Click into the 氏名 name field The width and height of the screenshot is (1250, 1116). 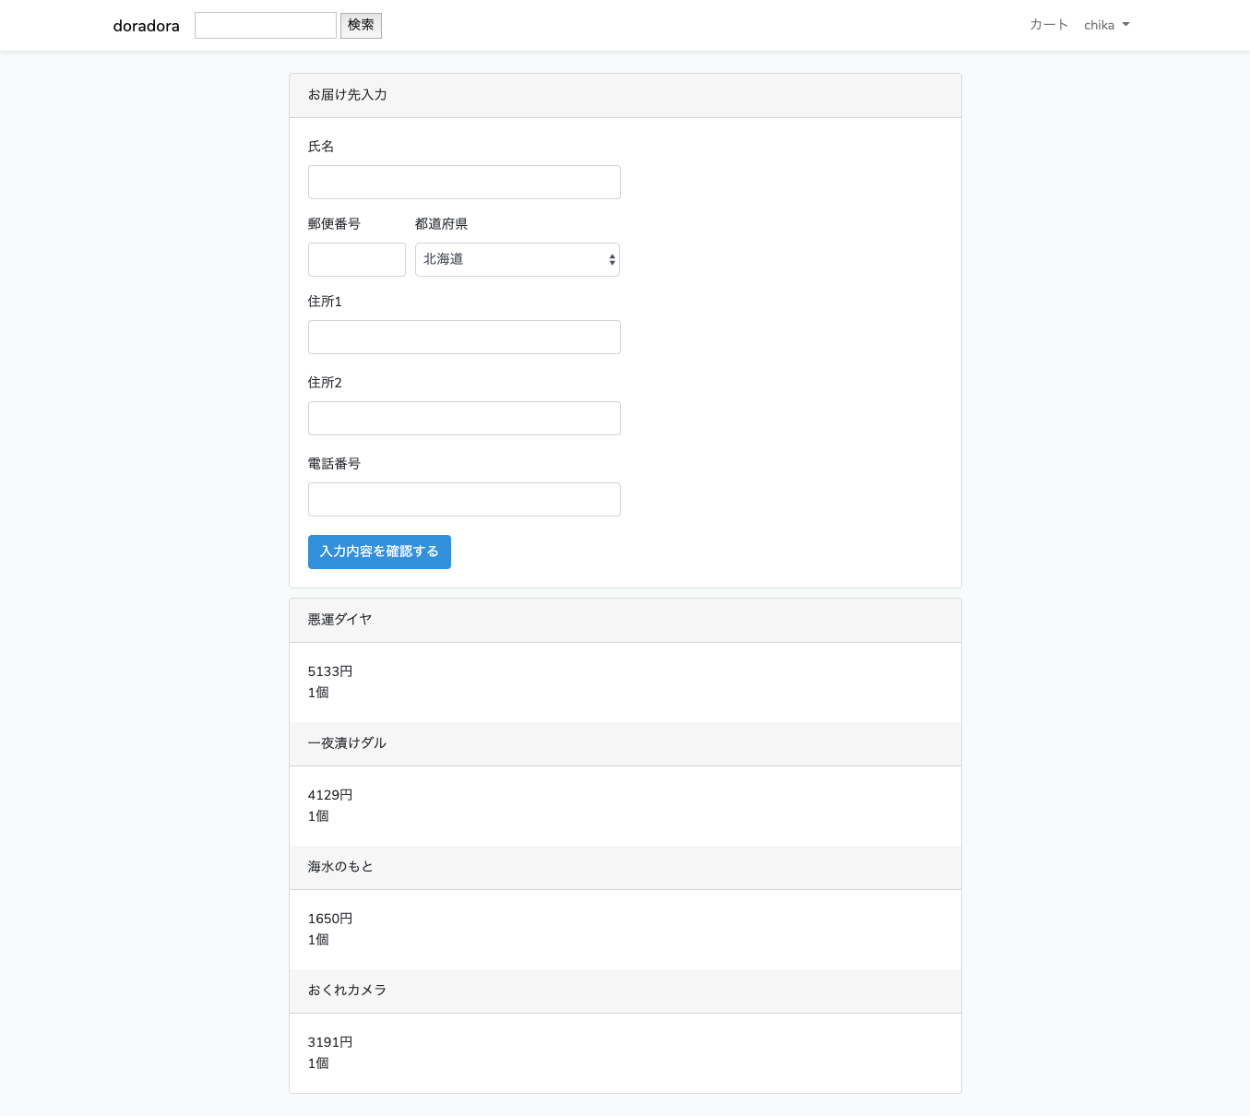click(x=464, y=182)
